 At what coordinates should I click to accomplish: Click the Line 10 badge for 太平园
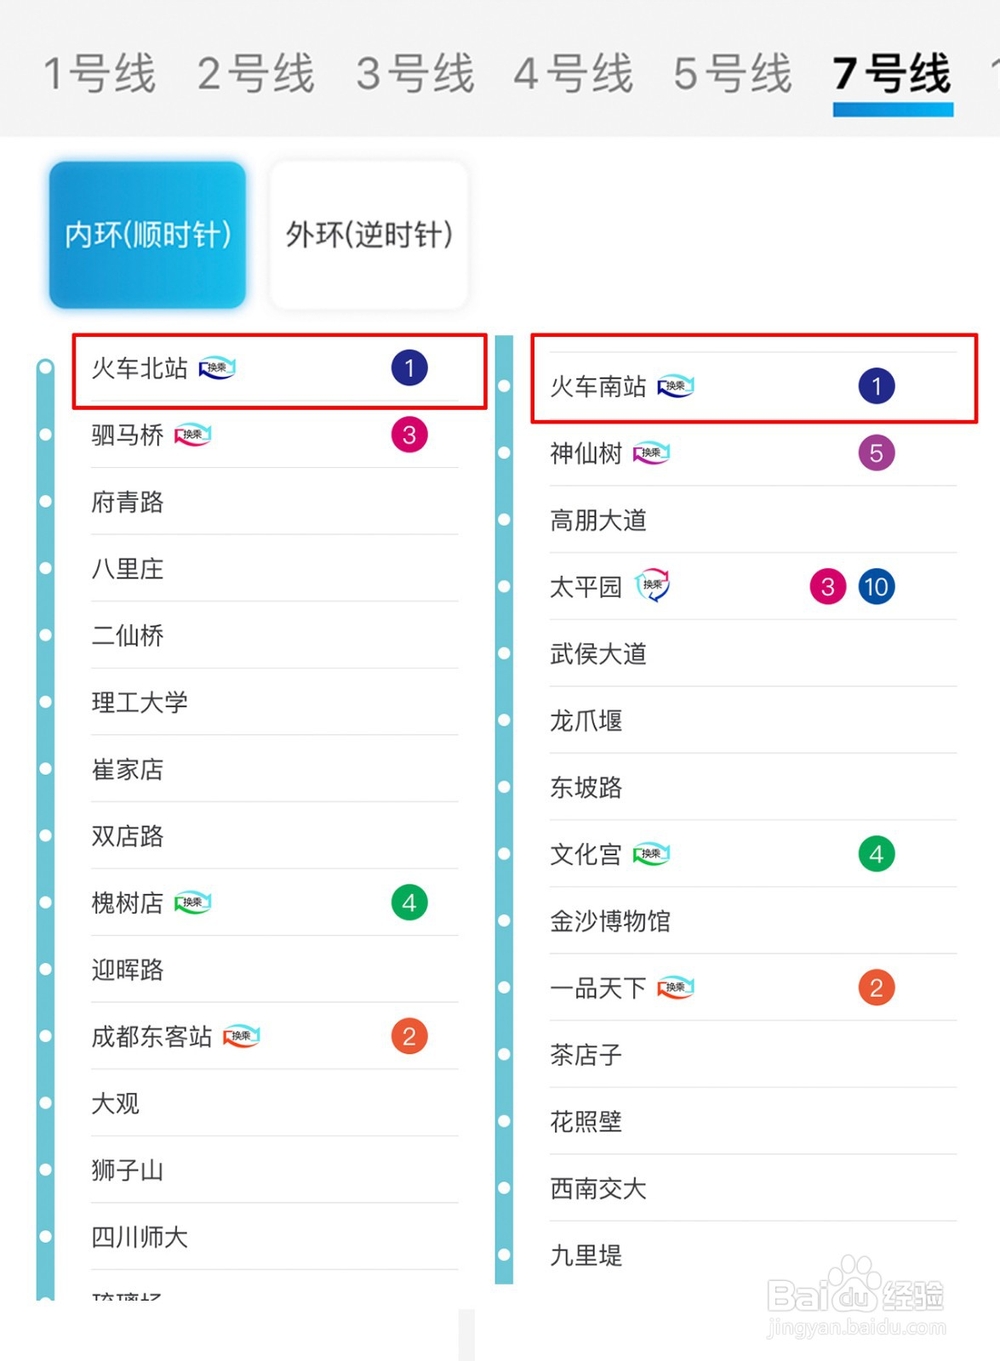pyautogui.click(x=876, y=587)
